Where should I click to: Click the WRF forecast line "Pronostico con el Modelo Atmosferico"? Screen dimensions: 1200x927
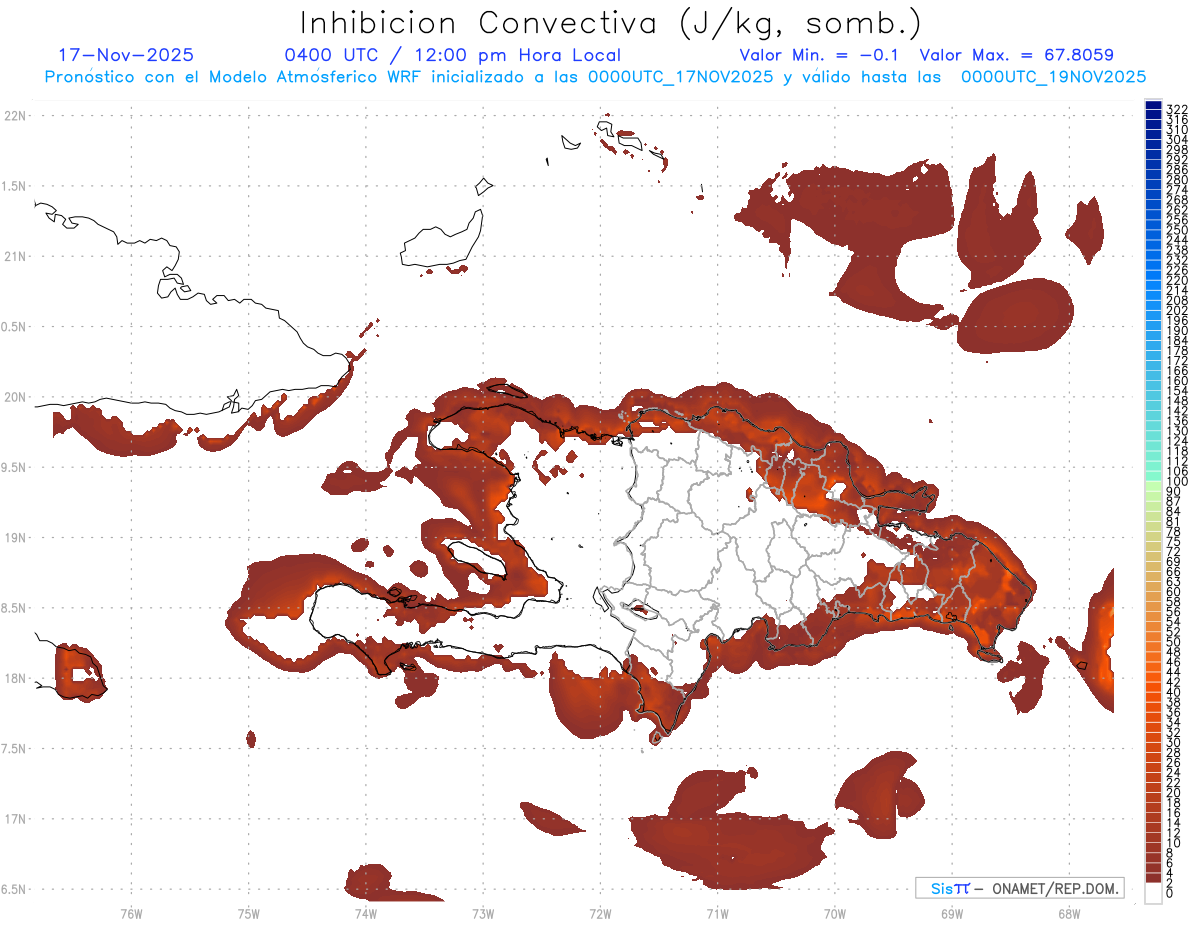coord(213,76)
